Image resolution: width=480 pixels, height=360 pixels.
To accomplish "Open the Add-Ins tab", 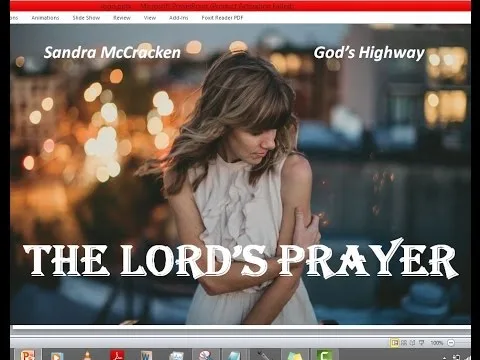I will pos(179,18).
